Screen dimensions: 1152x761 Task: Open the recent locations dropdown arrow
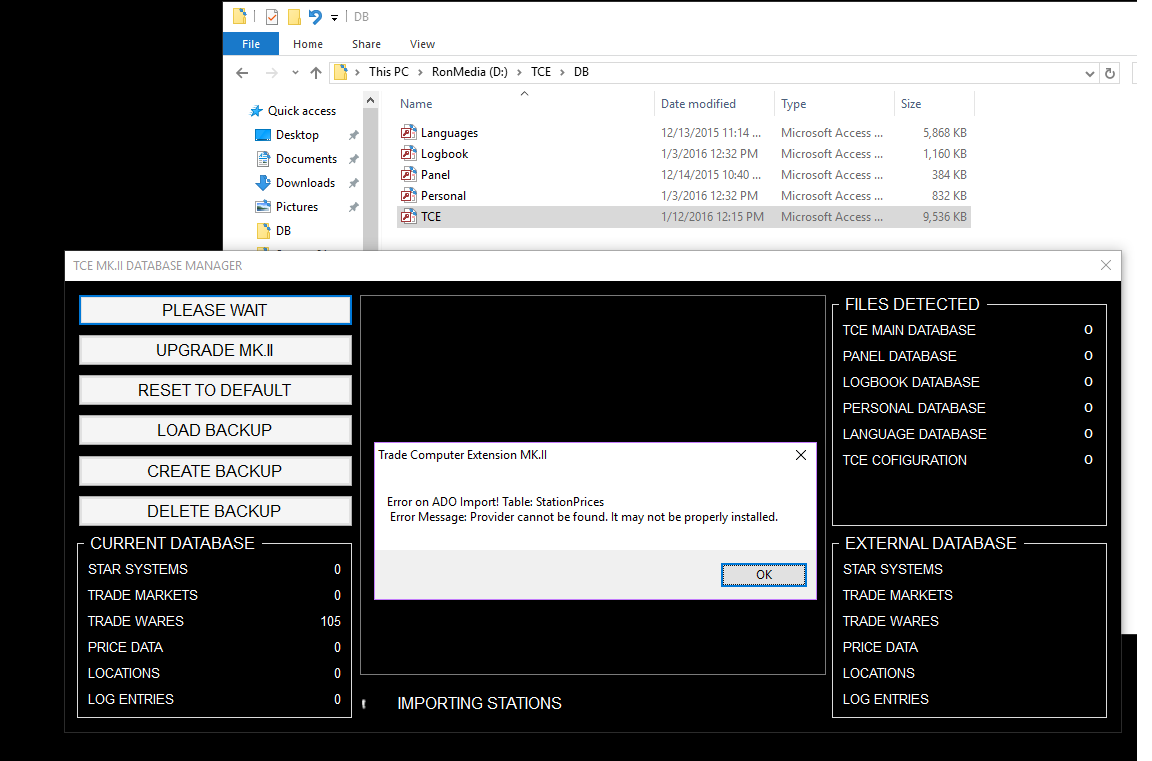click(x=295, y=73)
